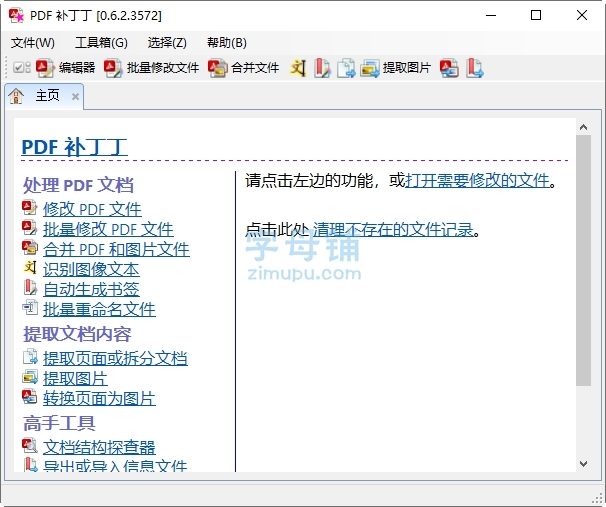Click the PDF 补丁丁 app icon in title bar
This screenshot has height=507, width=606.
pos(16,16)
